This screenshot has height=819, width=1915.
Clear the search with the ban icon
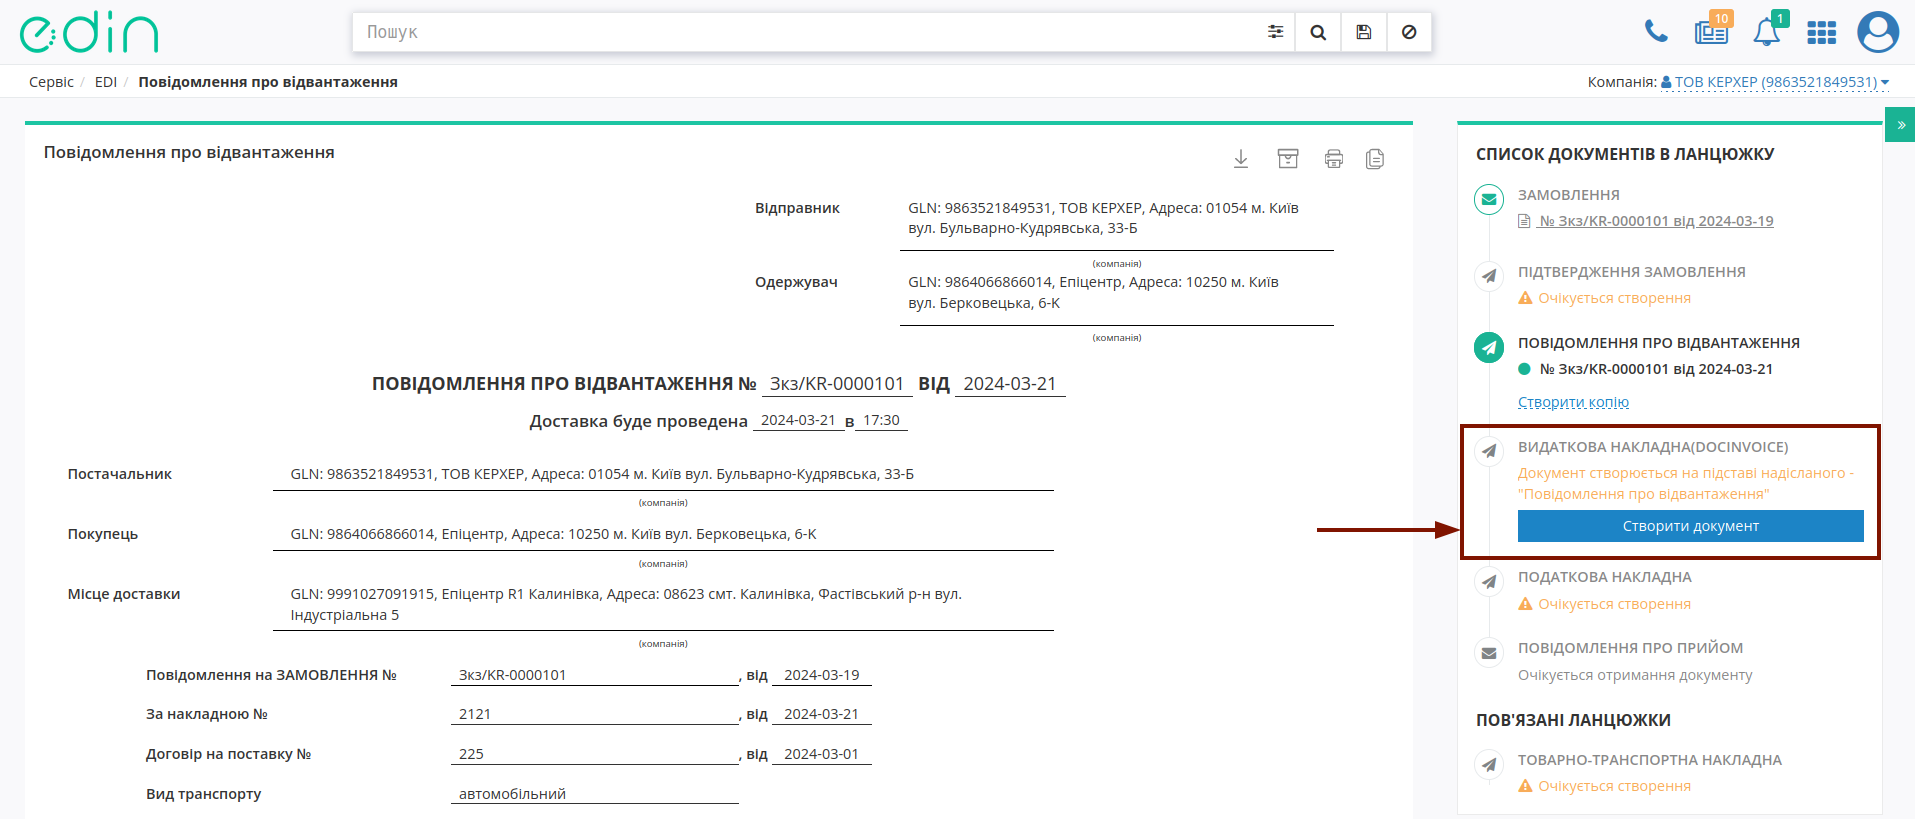point(1409,32)
